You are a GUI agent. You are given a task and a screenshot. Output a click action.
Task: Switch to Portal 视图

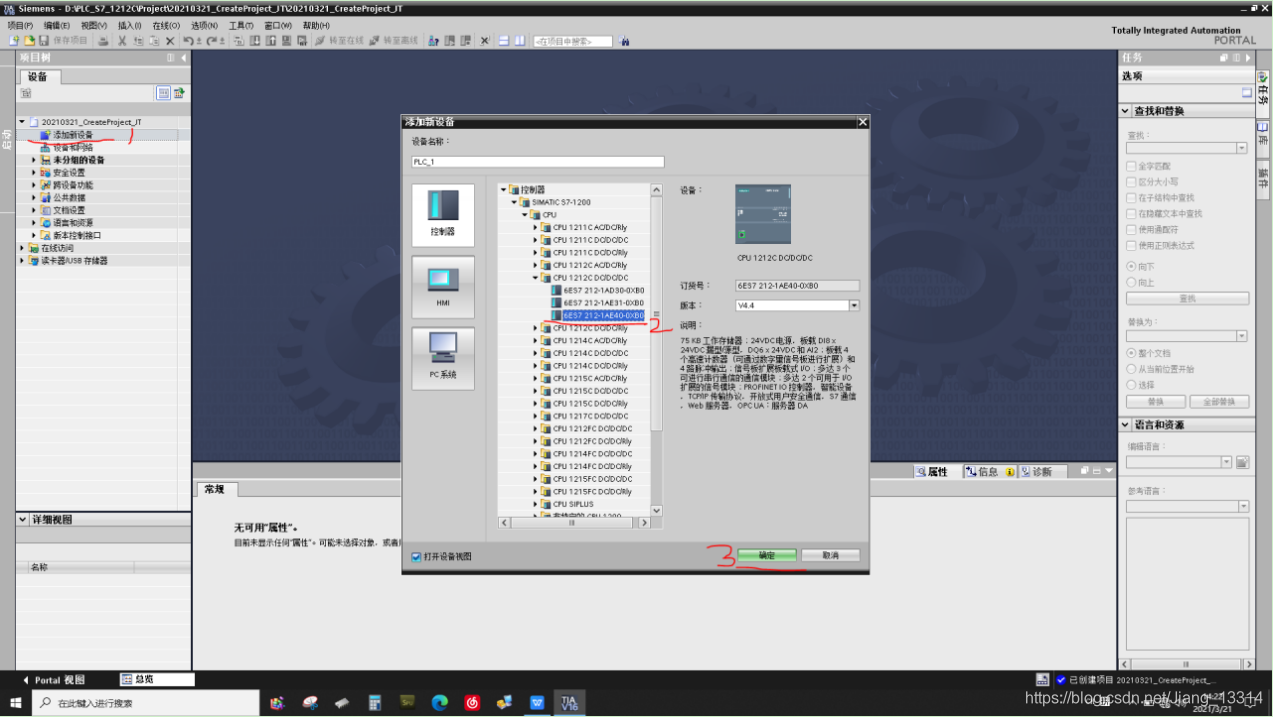[x=54, y=680]
